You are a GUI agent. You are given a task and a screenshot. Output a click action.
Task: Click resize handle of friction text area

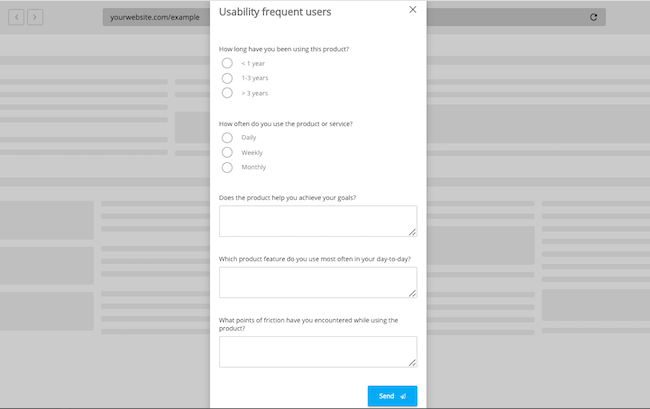412,363
